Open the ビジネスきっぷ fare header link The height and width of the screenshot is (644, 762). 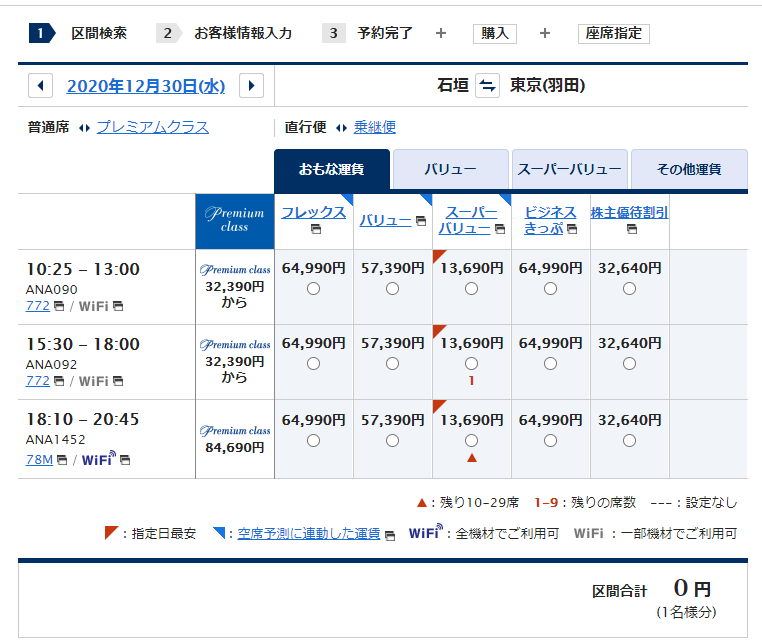point(550,221)
